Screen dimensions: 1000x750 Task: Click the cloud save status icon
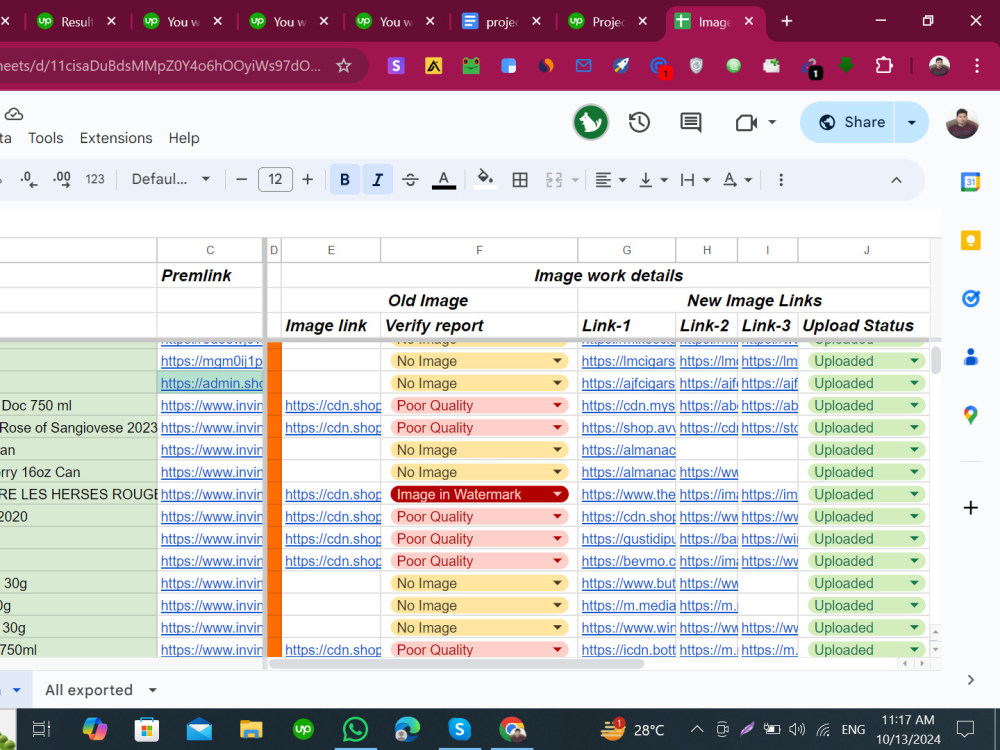13,114
